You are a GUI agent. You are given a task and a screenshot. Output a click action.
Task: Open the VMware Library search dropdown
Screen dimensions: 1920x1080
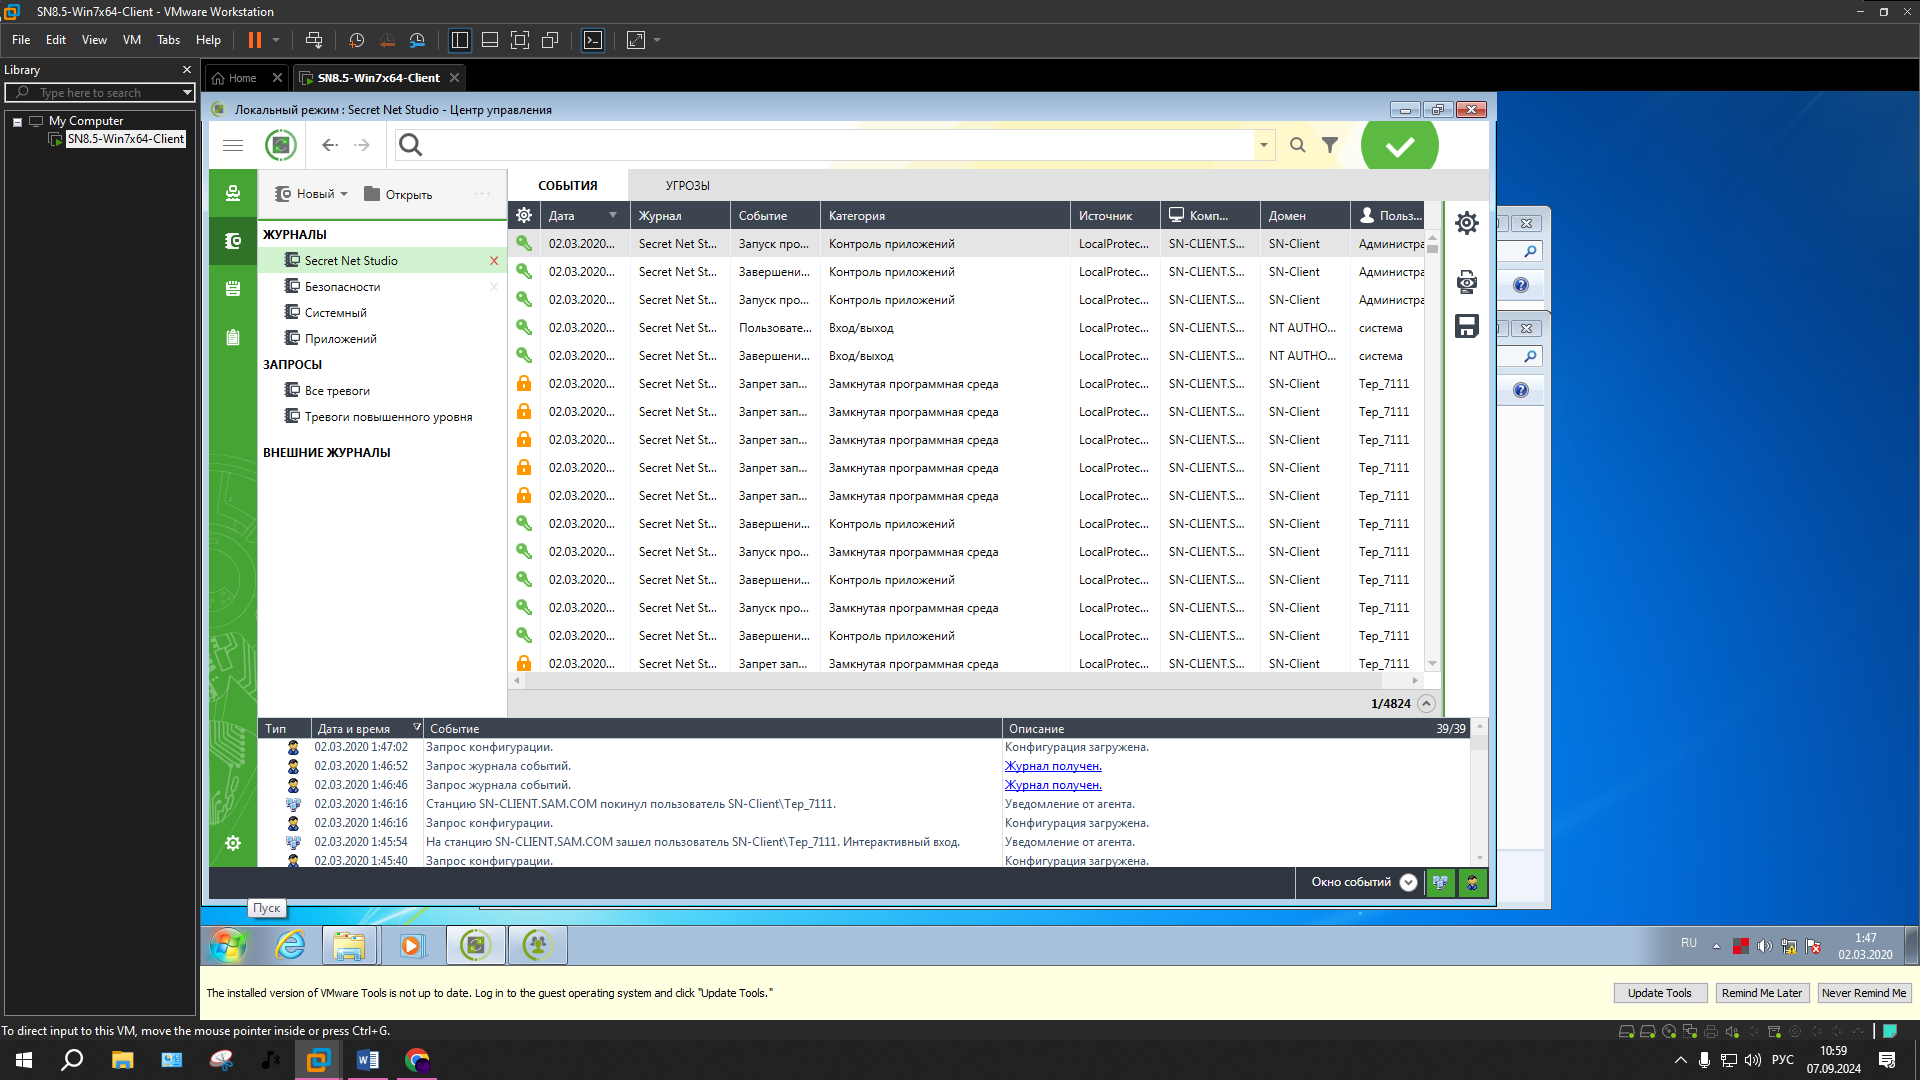pyautogui.click(x=187, y=92)
